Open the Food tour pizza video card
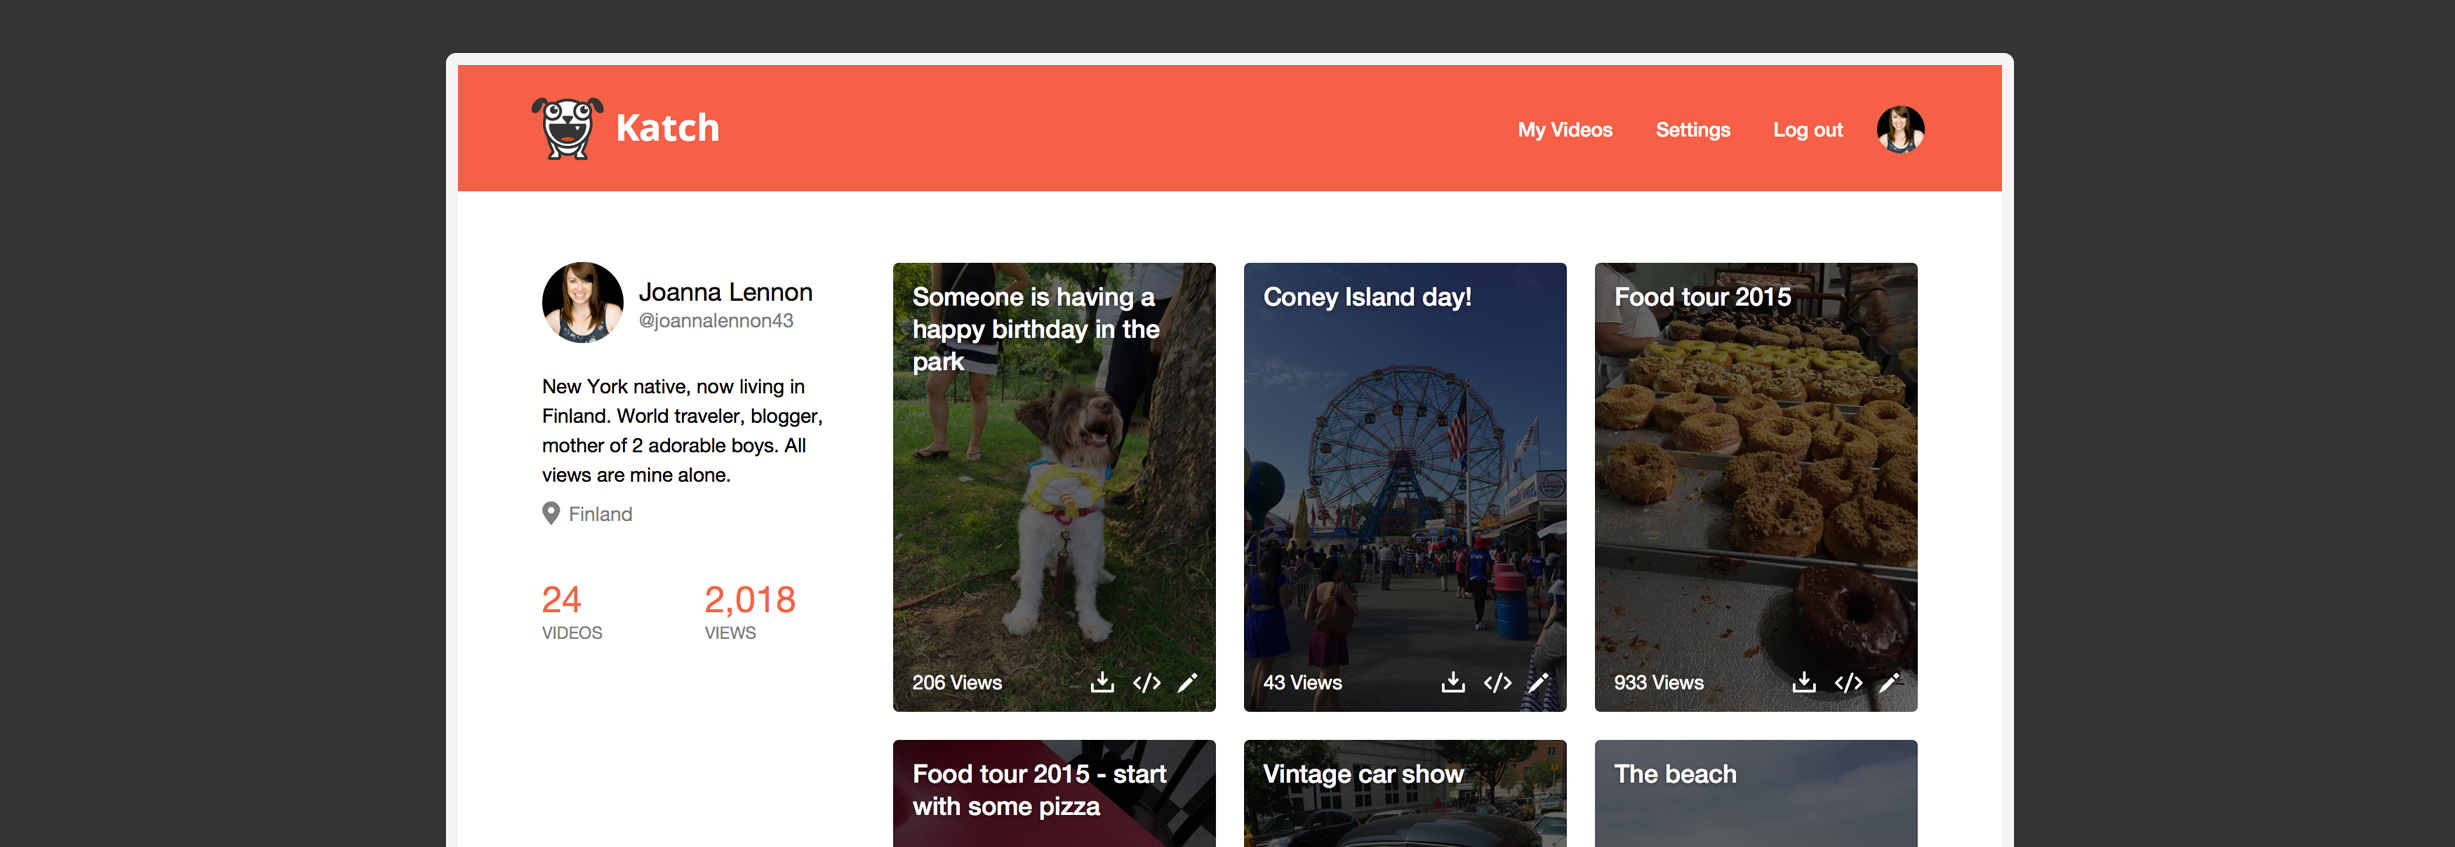This screenshot has height=847, width=2455. point(1054,793)
